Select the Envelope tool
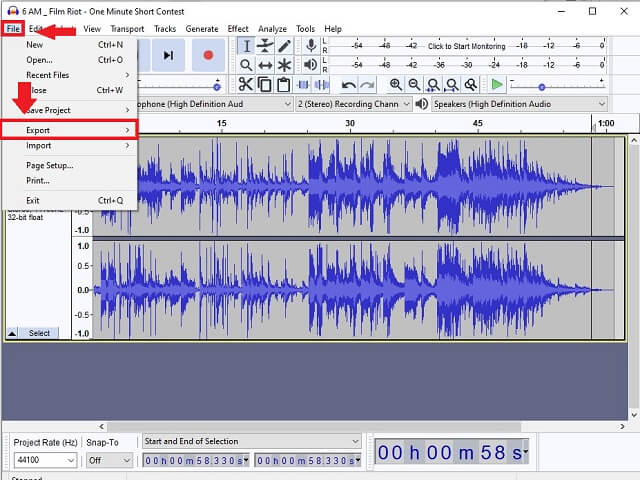 click(265, 46)
